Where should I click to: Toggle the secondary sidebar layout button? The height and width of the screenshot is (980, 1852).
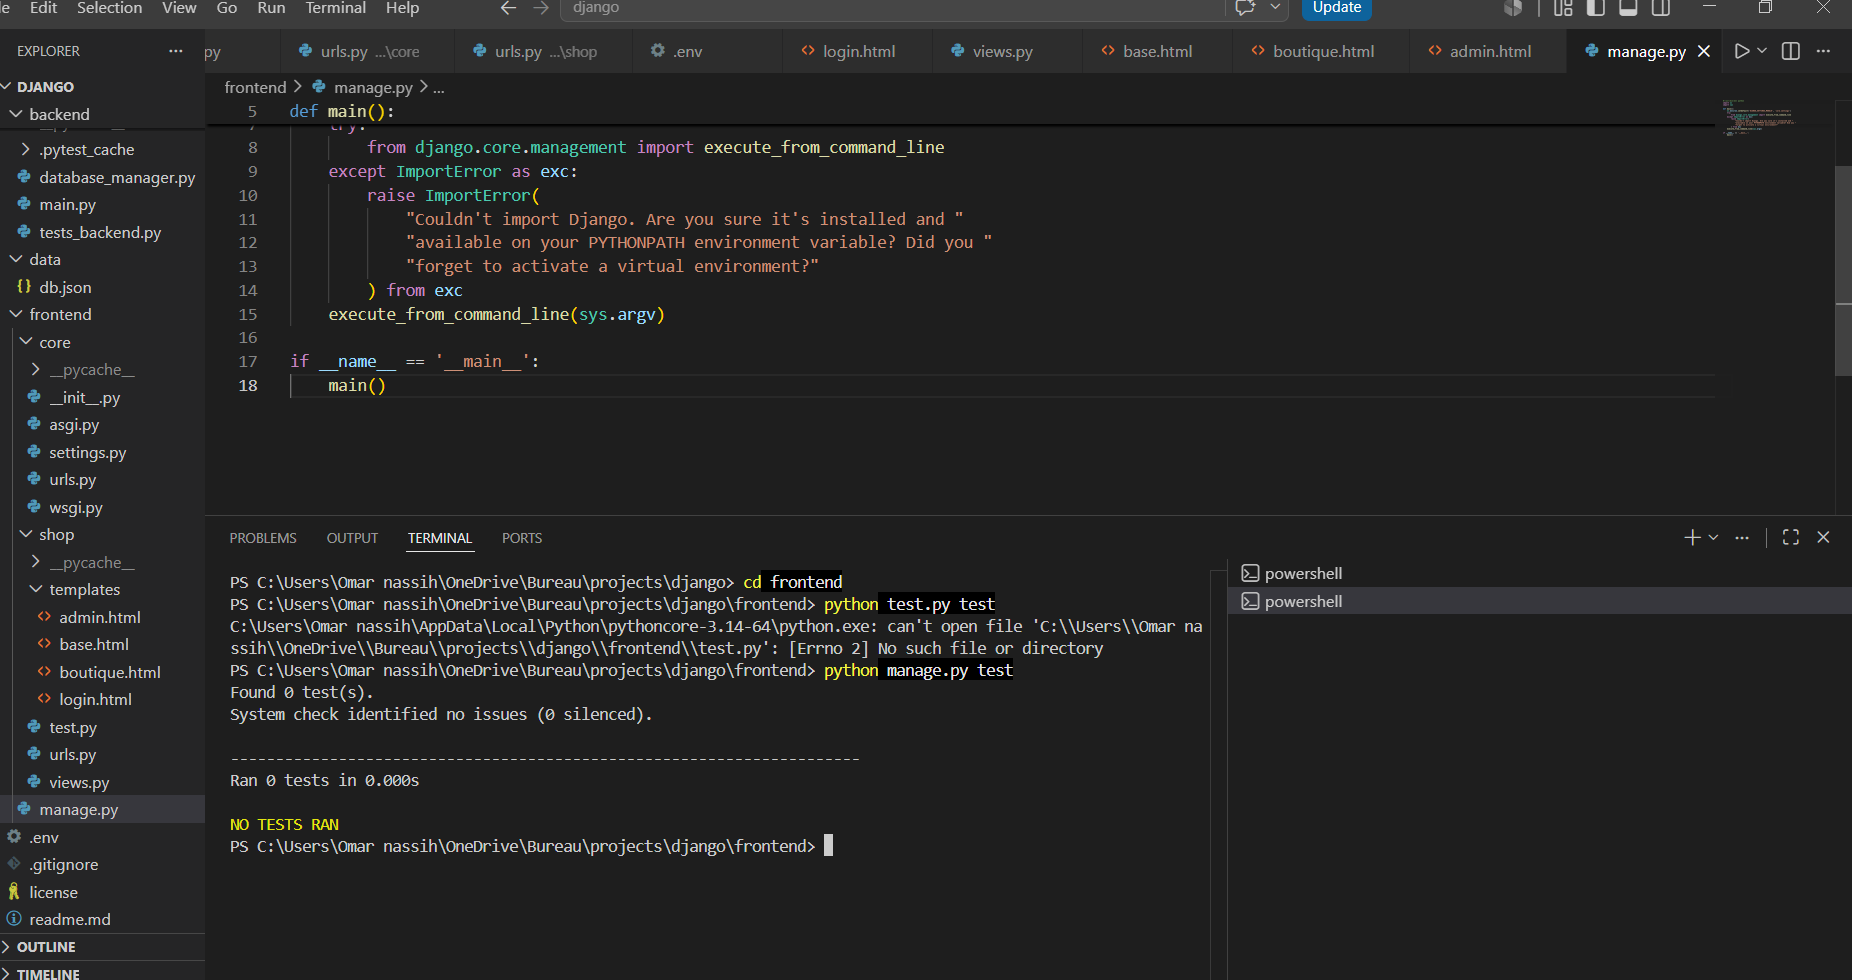1661,8
